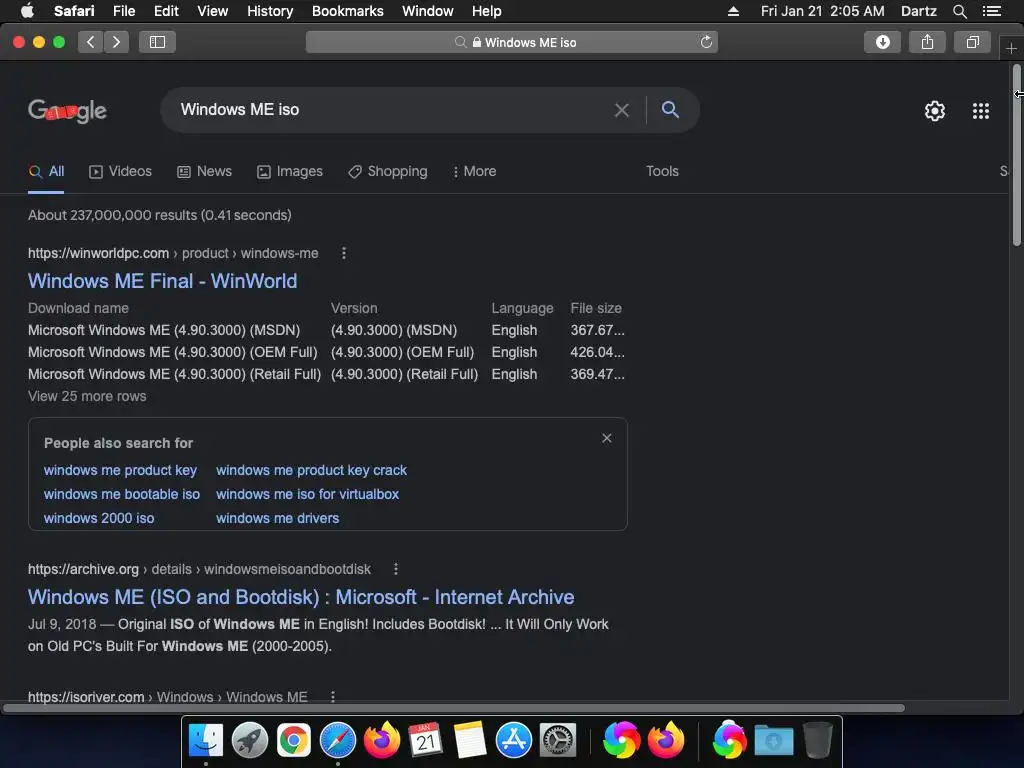Click the date and time in menu bar
This screenshot has height=768, width=1024.
[x=822, y=11]
